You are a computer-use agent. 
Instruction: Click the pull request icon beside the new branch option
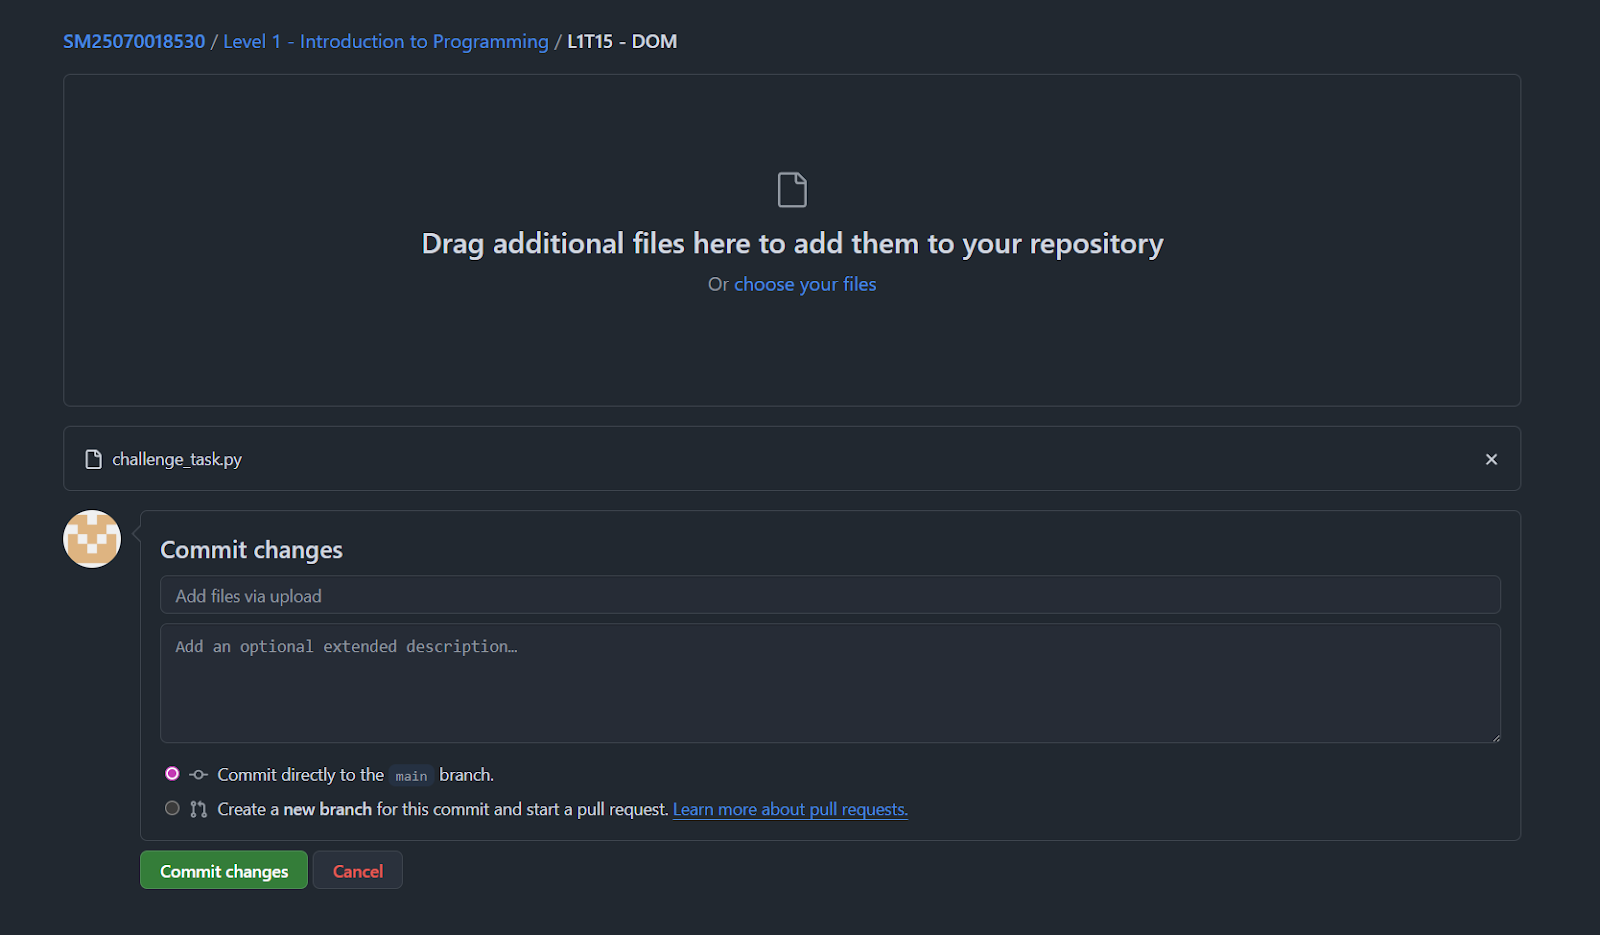tap(198, 808)
